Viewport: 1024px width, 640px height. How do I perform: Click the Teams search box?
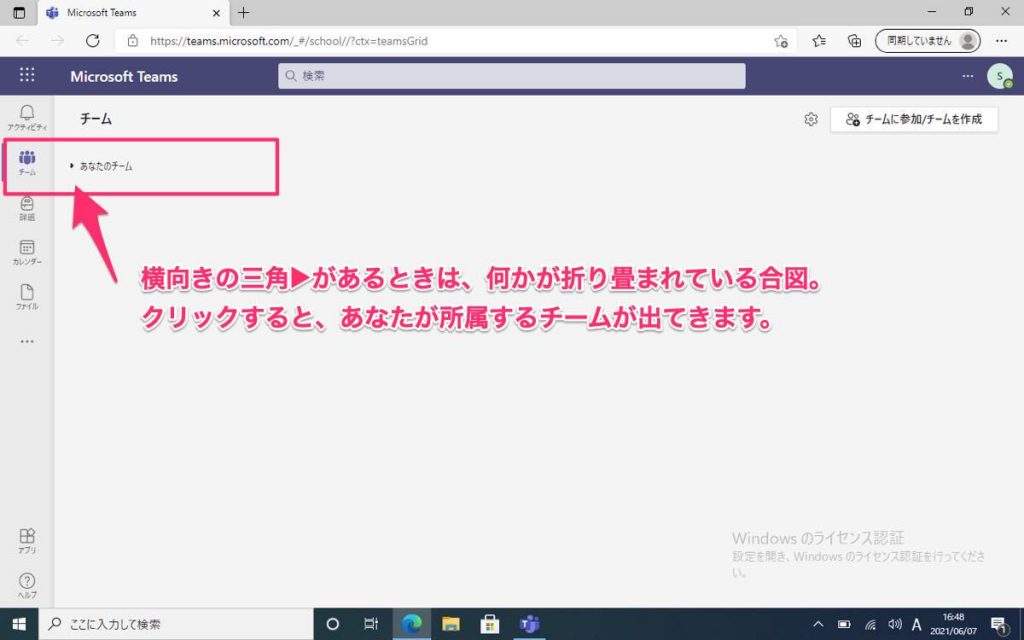511,76
